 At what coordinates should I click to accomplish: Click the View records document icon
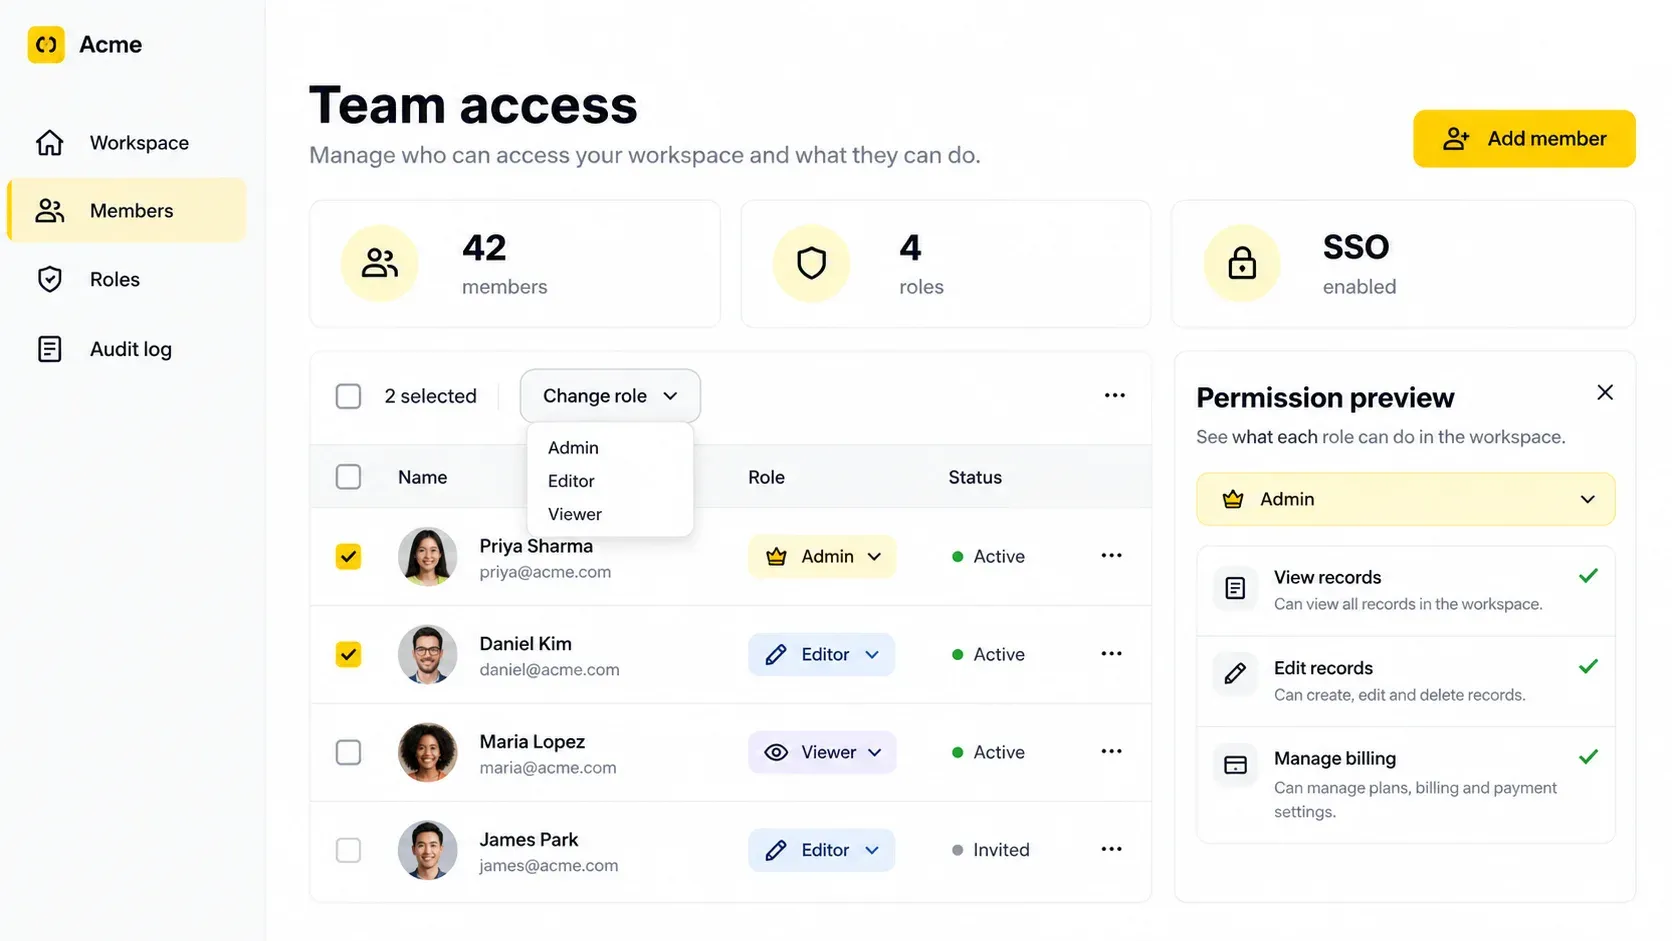pos(1235,588)
